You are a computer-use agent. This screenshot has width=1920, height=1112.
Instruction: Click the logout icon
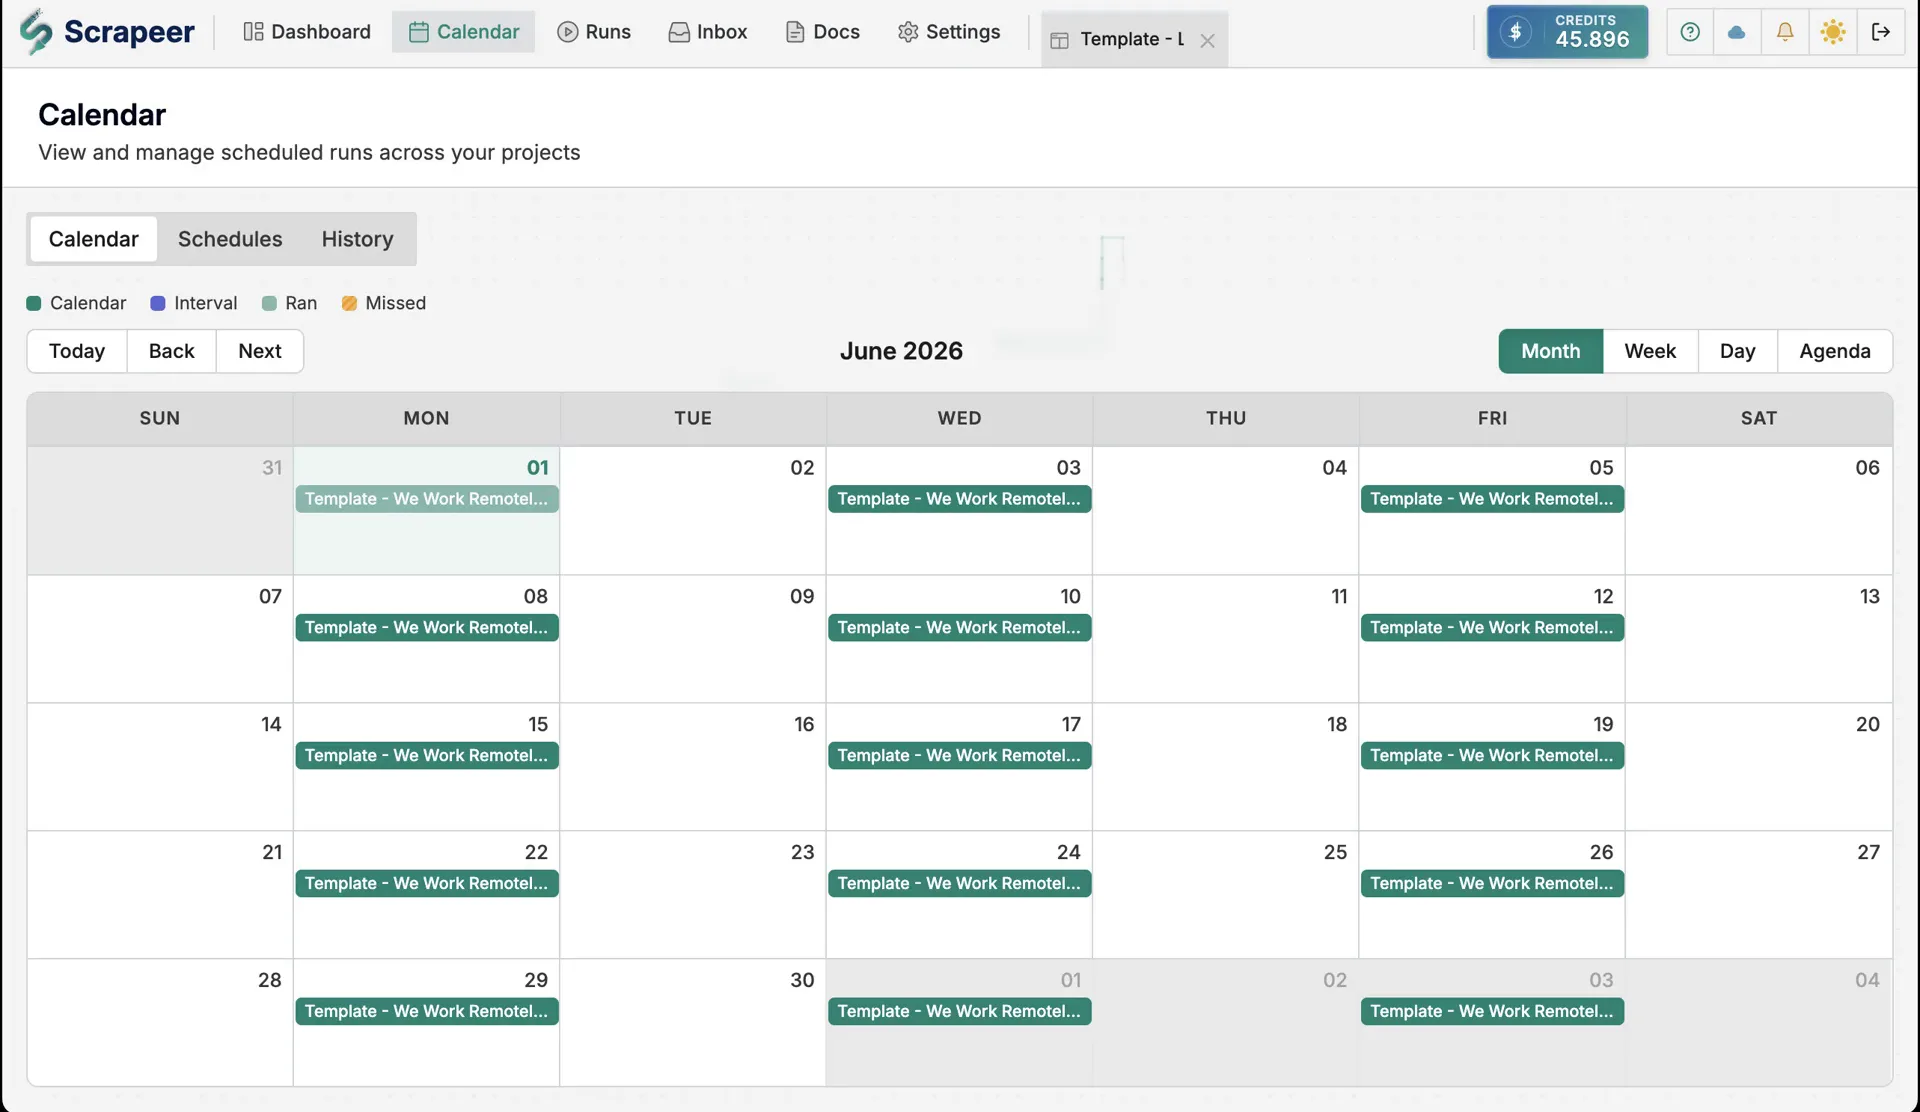[x=1881, y=32]
